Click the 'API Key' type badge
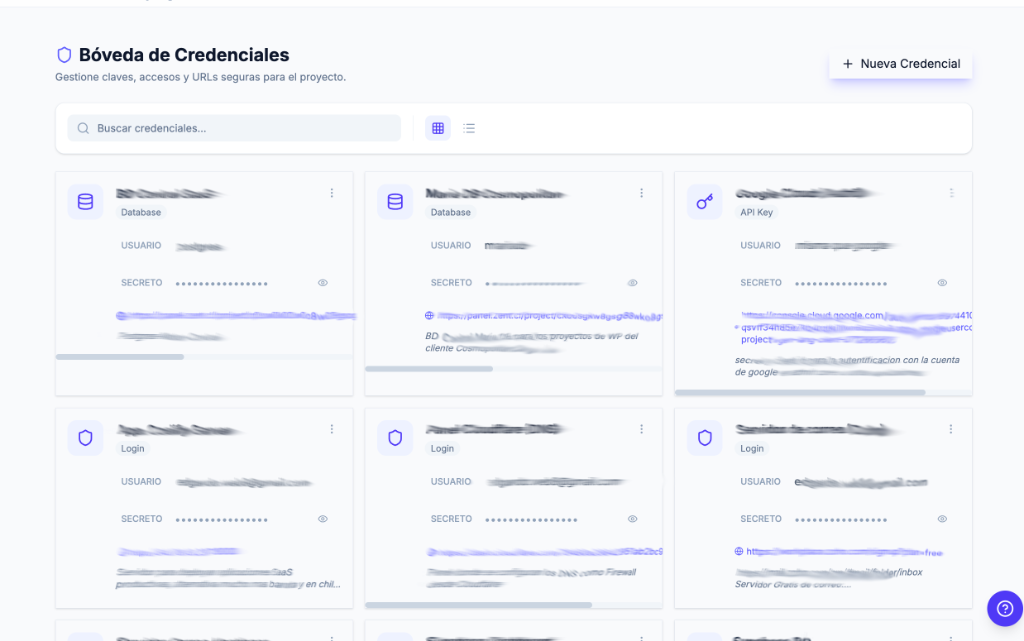This screenshot has width=1024, height=641. (756, 212)
